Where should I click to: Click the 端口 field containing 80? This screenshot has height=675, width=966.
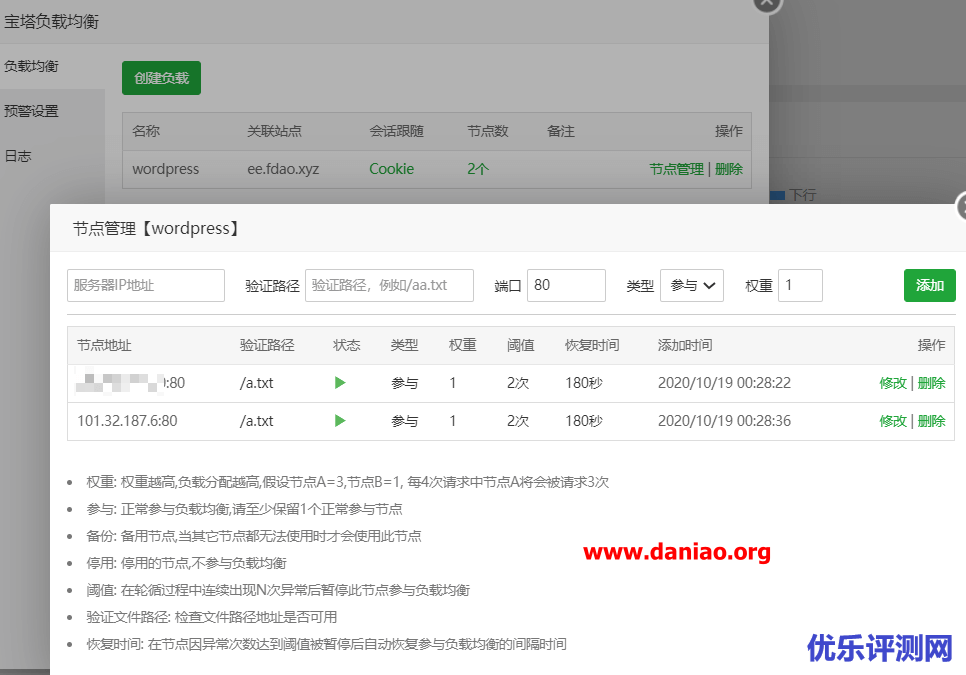pos(566,285)
